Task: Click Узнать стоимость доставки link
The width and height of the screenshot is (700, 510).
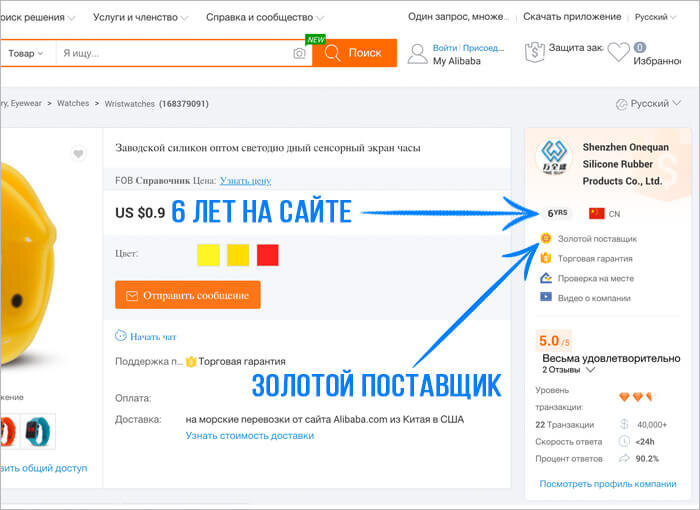Action: [250, 435]
